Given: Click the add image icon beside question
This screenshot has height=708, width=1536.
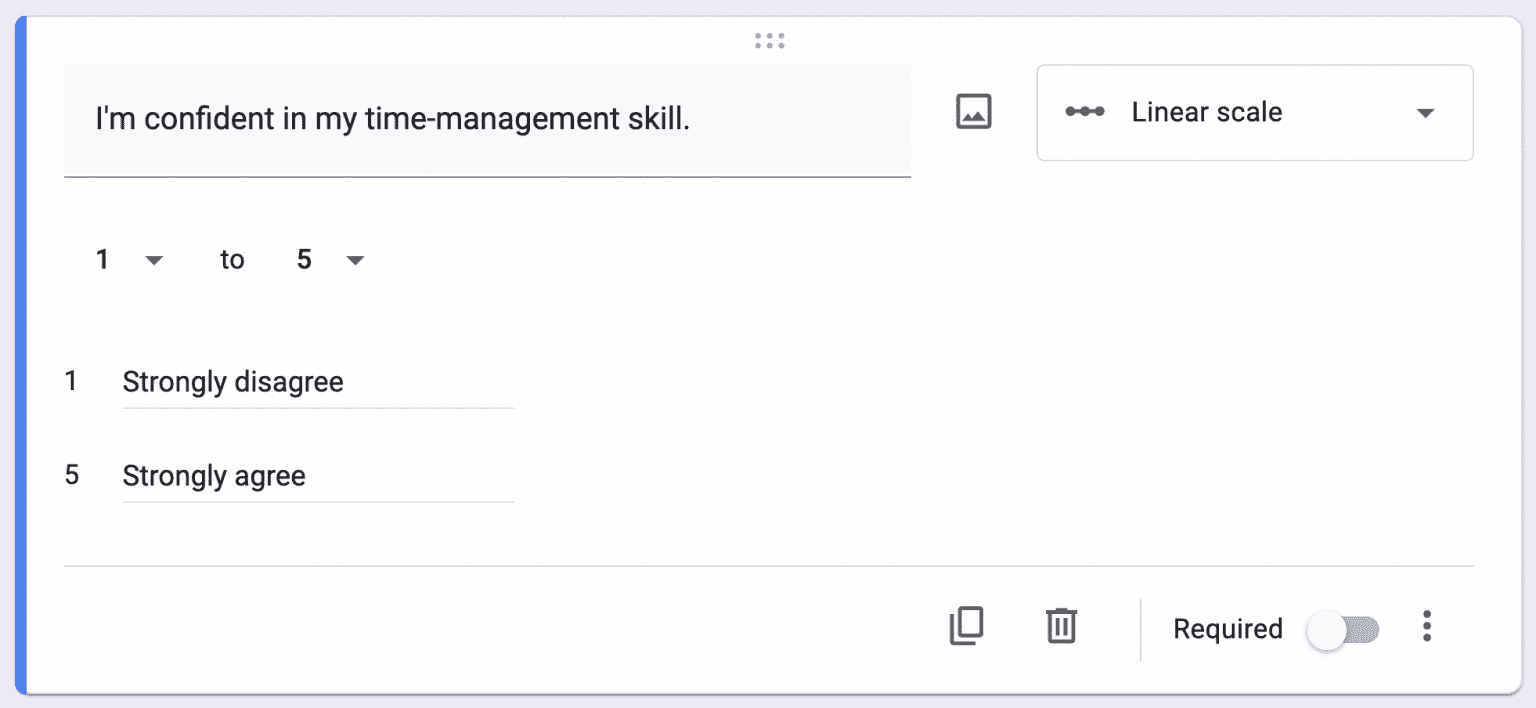Looking at the screenshot, I should (973, 111).
